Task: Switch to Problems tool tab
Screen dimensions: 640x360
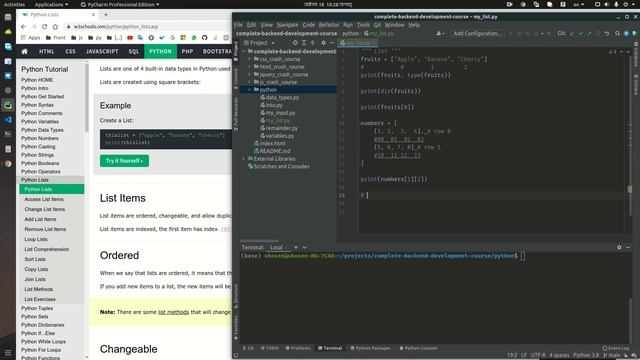Action: pos(298,348)
